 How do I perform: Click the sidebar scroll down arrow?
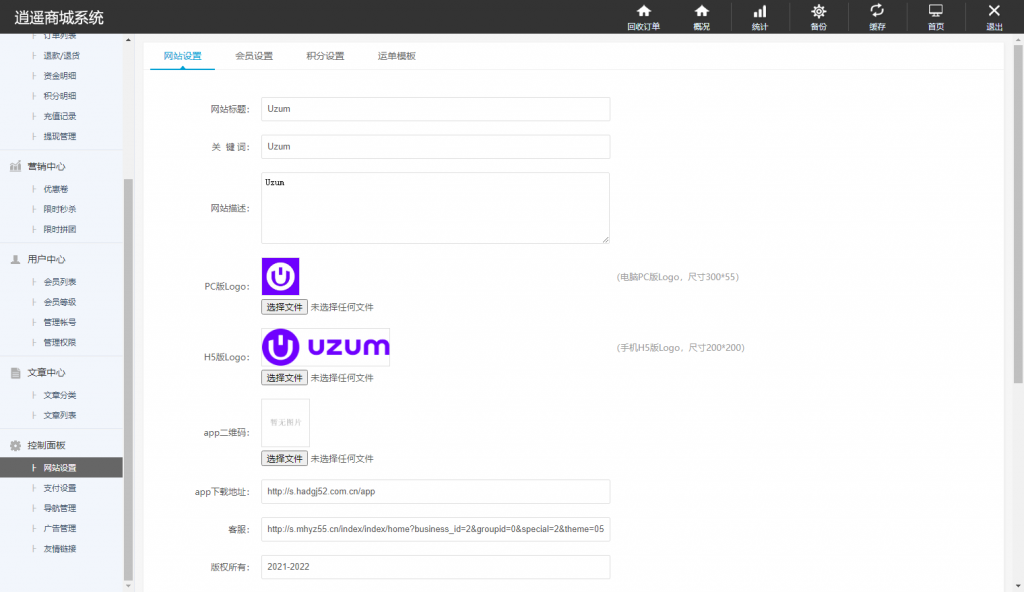pyautogui.click(x=128, y=586)
